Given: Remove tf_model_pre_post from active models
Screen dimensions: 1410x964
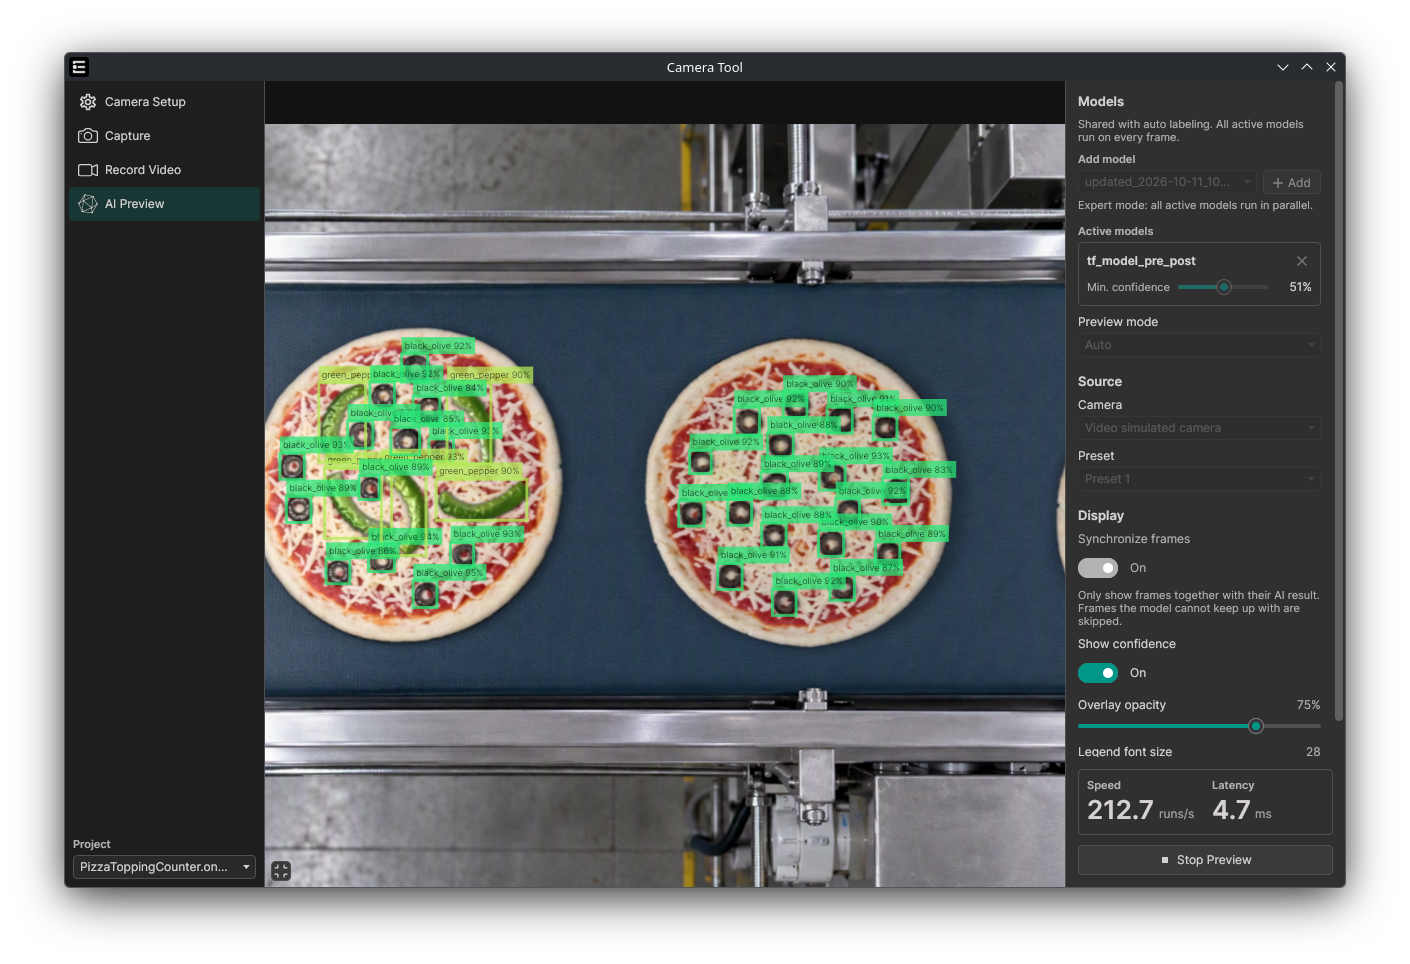Looking at the screenshot, I should (1302, 261).
